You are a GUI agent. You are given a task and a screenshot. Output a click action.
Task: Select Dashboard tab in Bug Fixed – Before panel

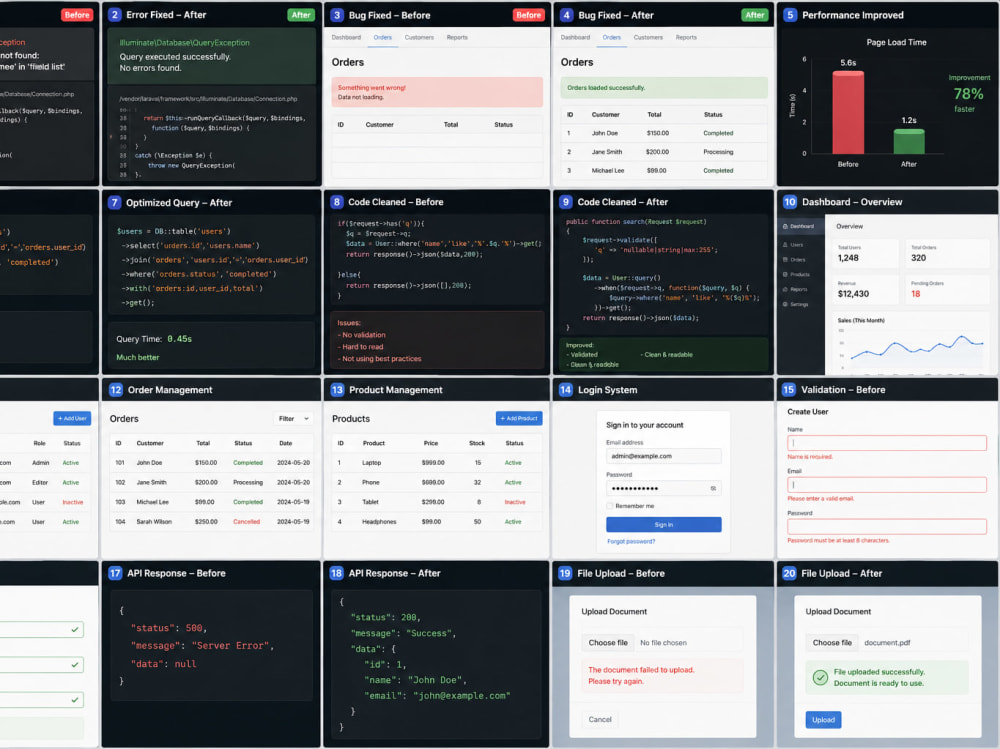pos(346,38)
